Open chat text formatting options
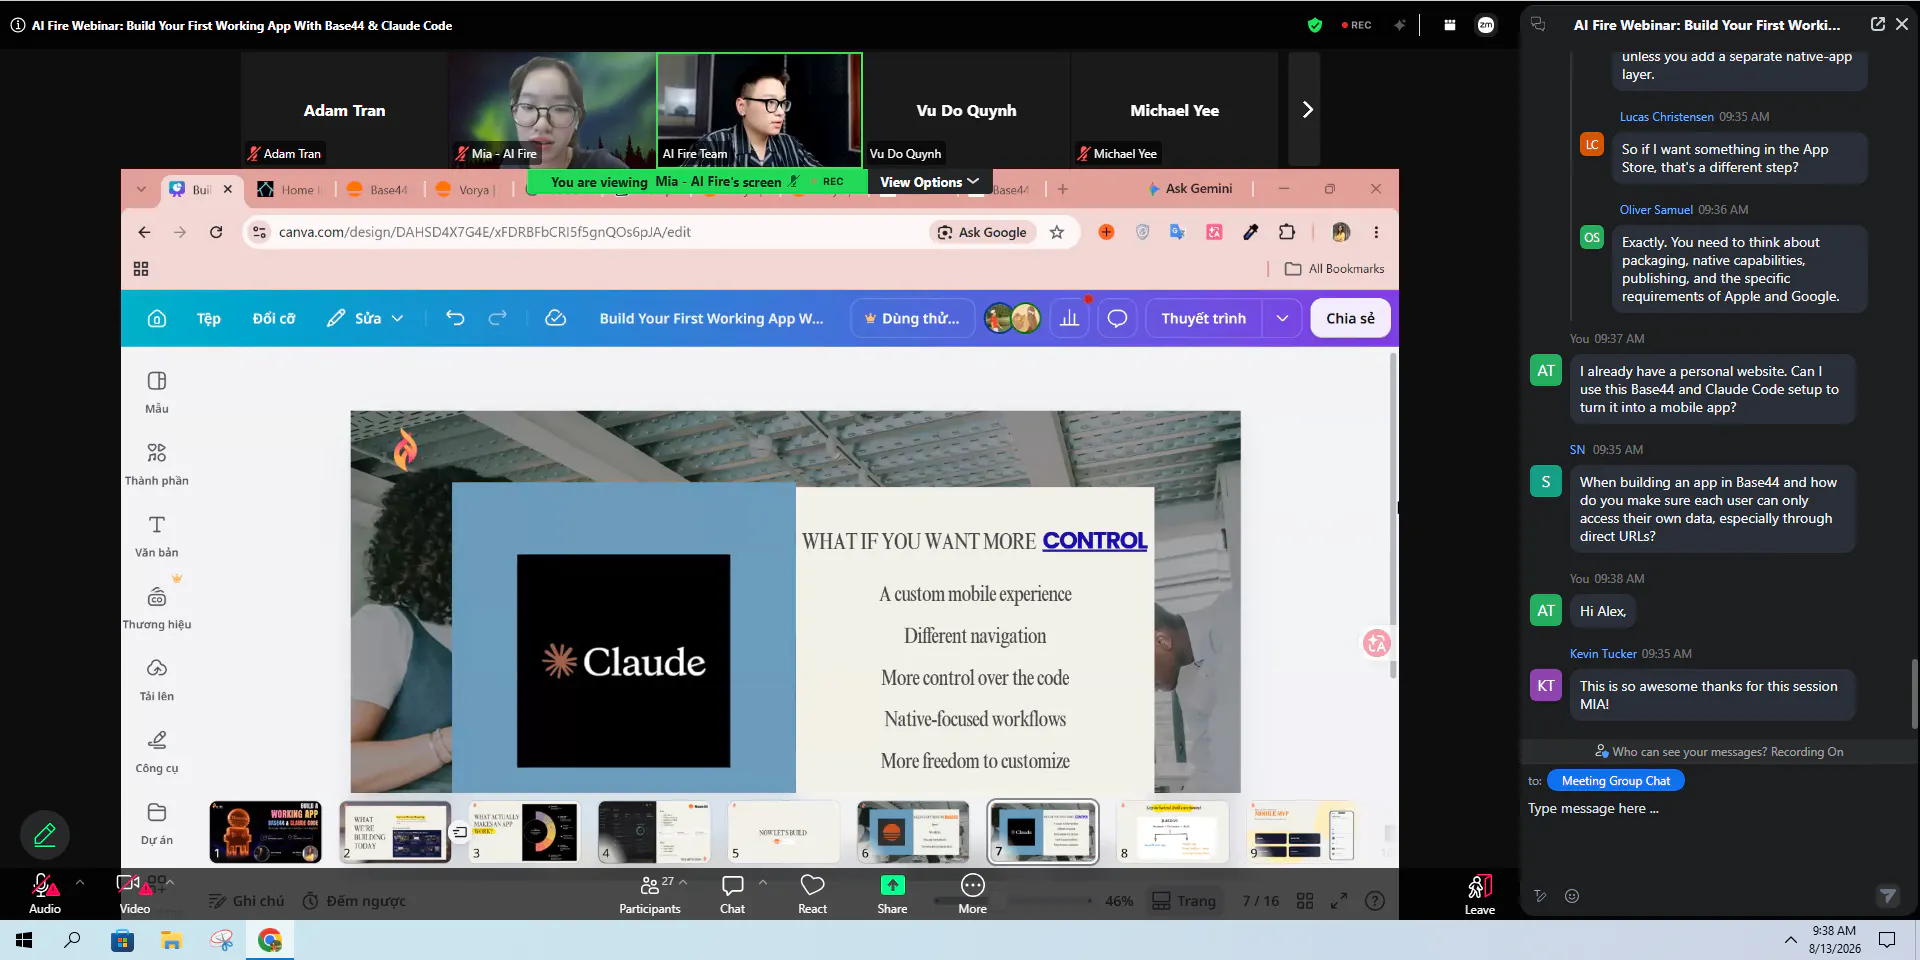 click(1540, 896)
